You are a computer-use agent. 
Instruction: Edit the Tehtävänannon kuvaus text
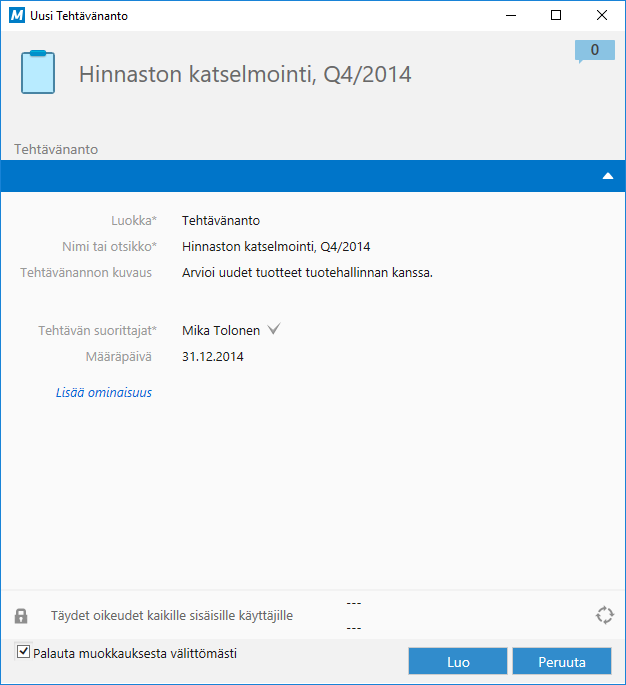pos(307,272)
